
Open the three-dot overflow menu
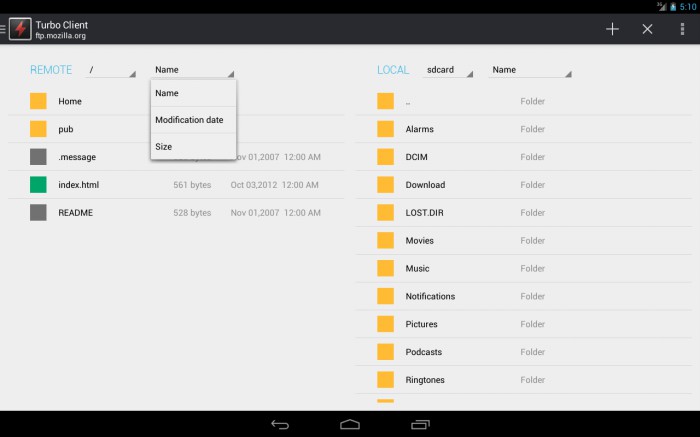(x=682, y=29)
